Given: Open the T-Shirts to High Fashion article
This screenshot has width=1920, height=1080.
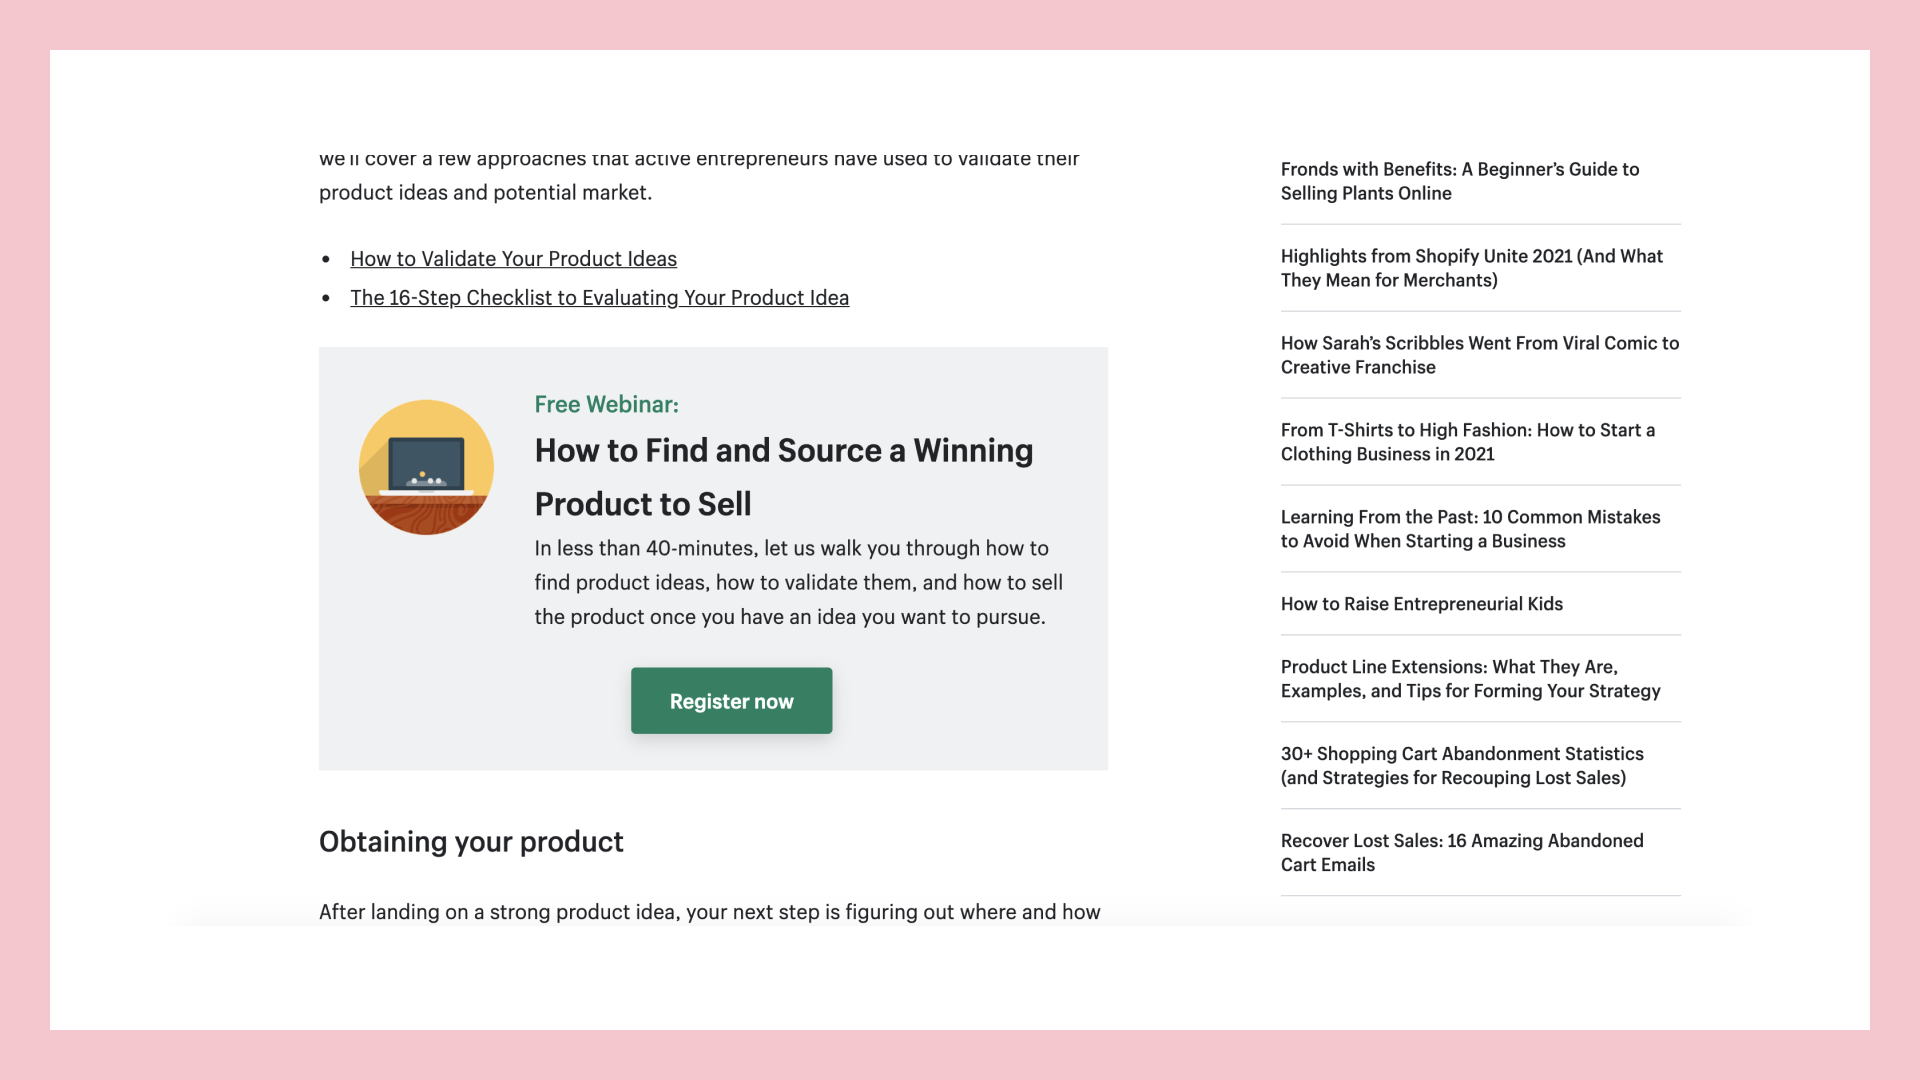Looking at the screenshot, I should [x=1467, y=442].
